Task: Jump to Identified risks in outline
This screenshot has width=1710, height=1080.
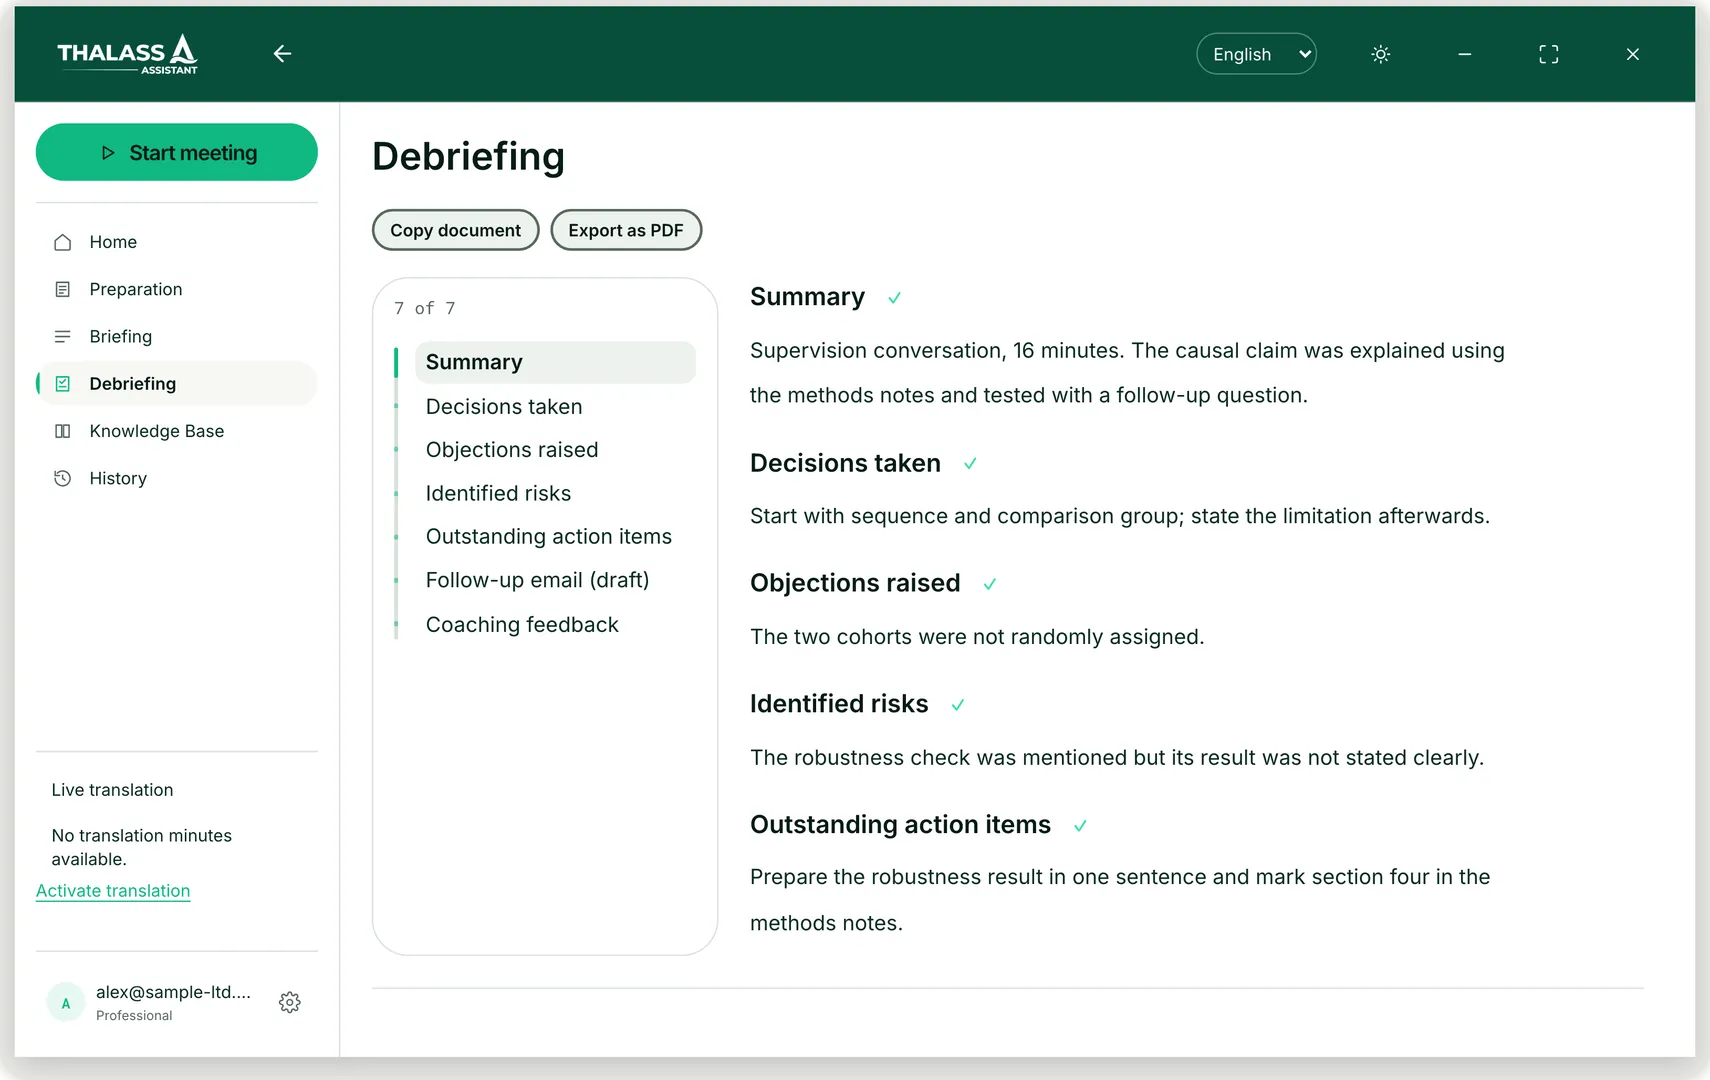Action: (x=498, y=493)
